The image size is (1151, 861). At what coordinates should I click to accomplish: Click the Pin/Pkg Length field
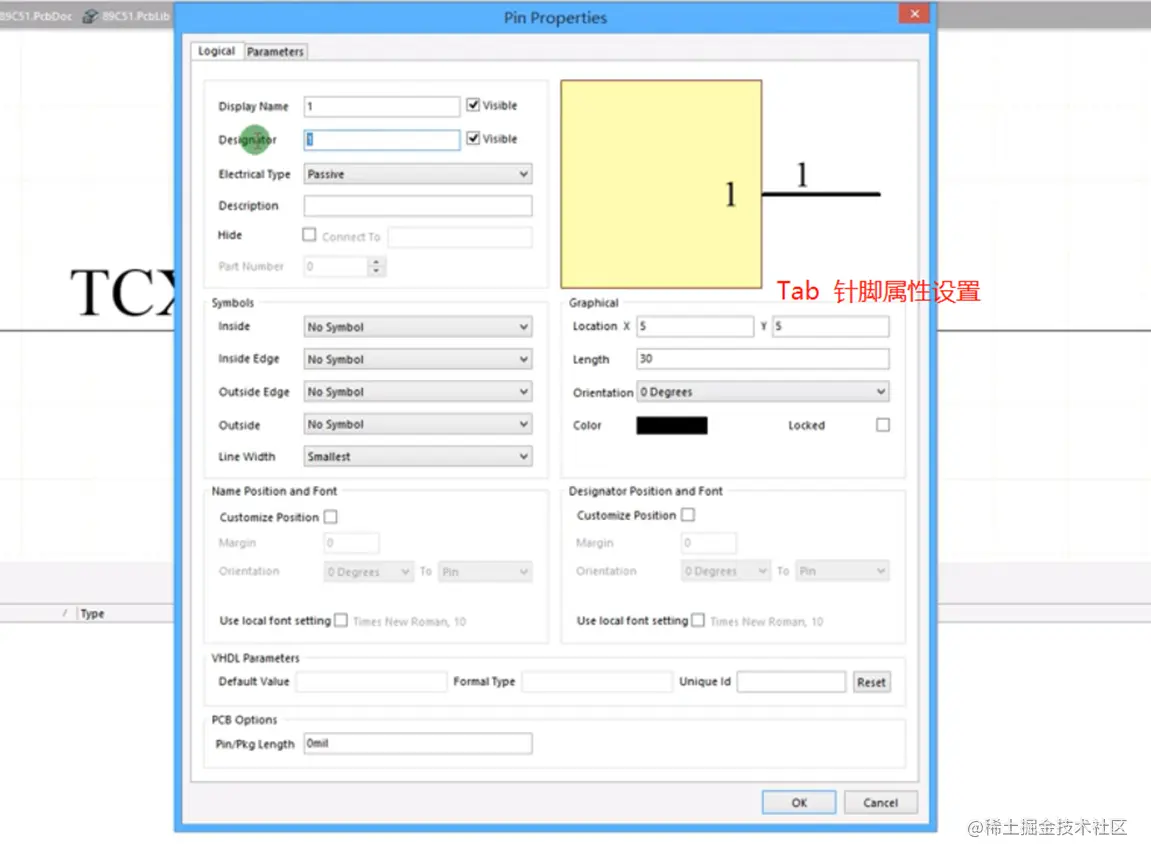(418, 744)
